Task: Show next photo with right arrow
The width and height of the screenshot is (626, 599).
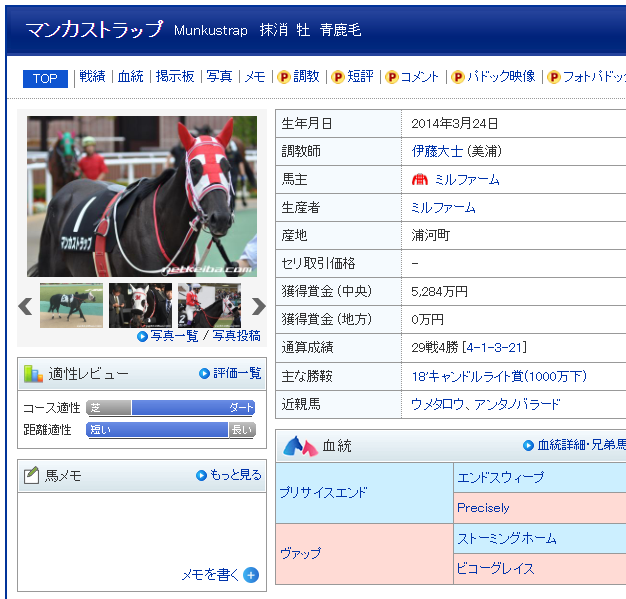Action: 258,306
